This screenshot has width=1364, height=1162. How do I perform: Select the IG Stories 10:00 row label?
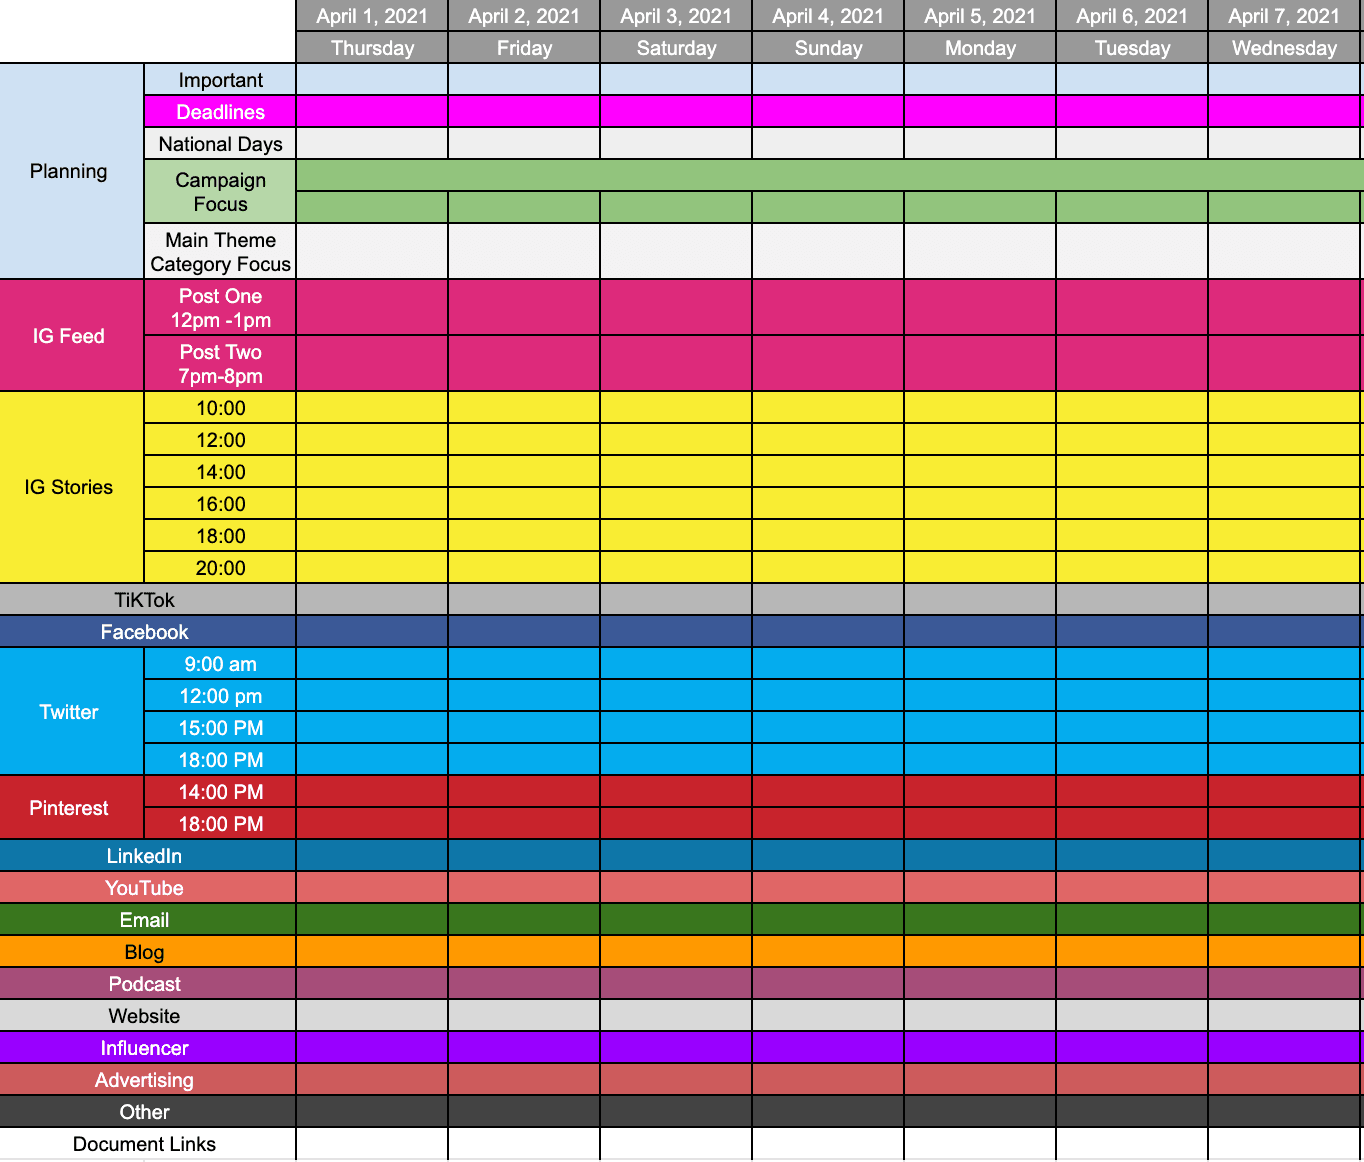220,407
